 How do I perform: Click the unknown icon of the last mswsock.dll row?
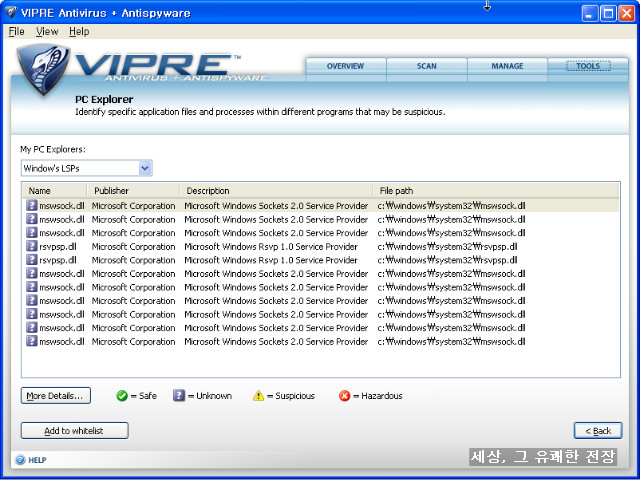tap(32, 341)
